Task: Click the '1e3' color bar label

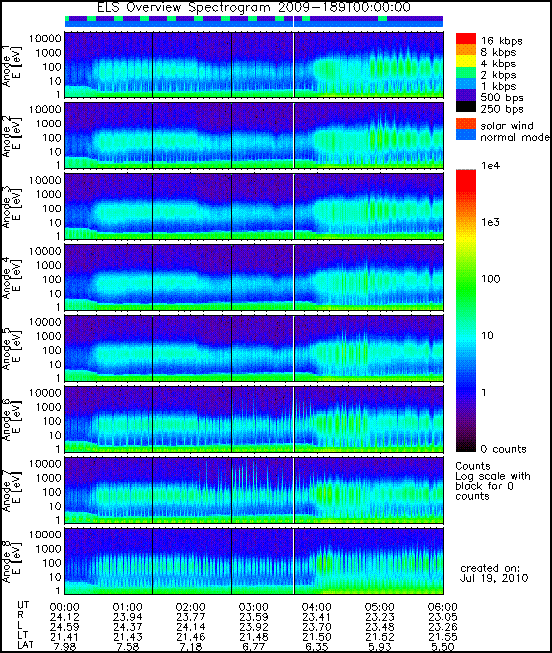Action: pyautogui.click(x=490, y=222)
